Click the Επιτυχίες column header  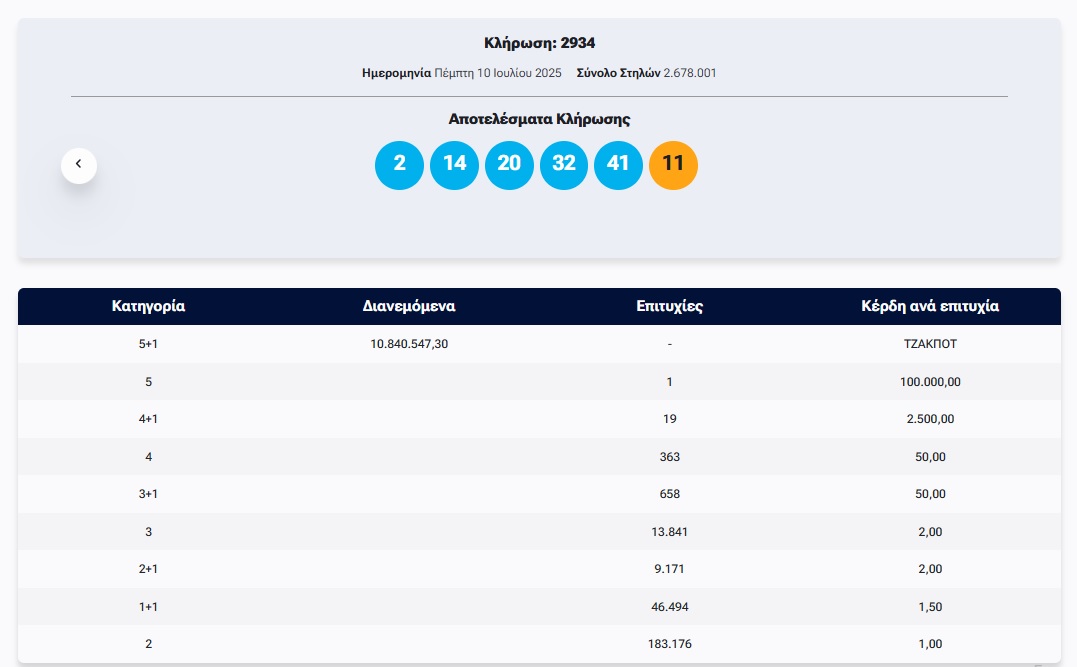(669, 306)
